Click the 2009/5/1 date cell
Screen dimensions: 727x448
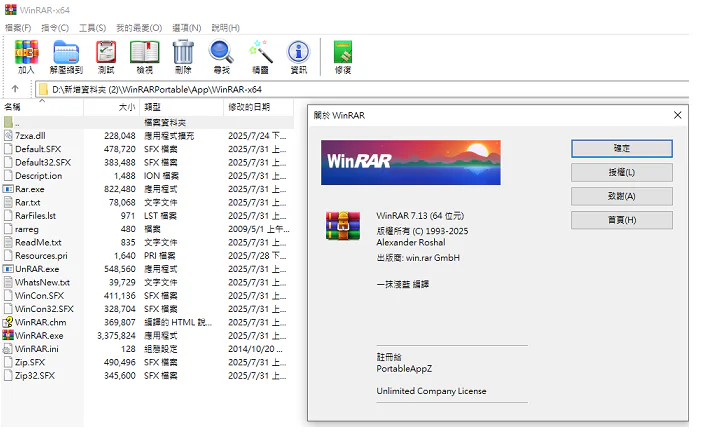coord(258,229)
